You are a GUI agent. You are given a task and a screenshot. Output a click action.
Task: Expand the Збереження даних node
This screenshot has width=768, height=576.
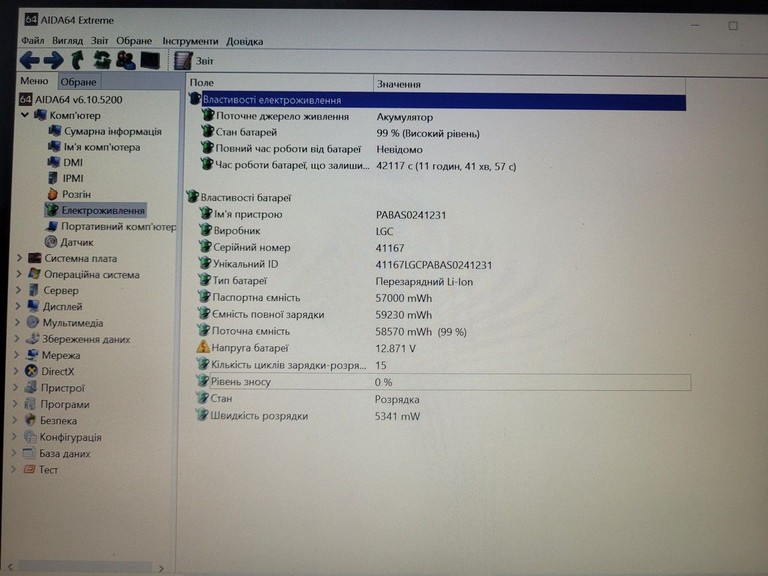click(x=17, y=338)
